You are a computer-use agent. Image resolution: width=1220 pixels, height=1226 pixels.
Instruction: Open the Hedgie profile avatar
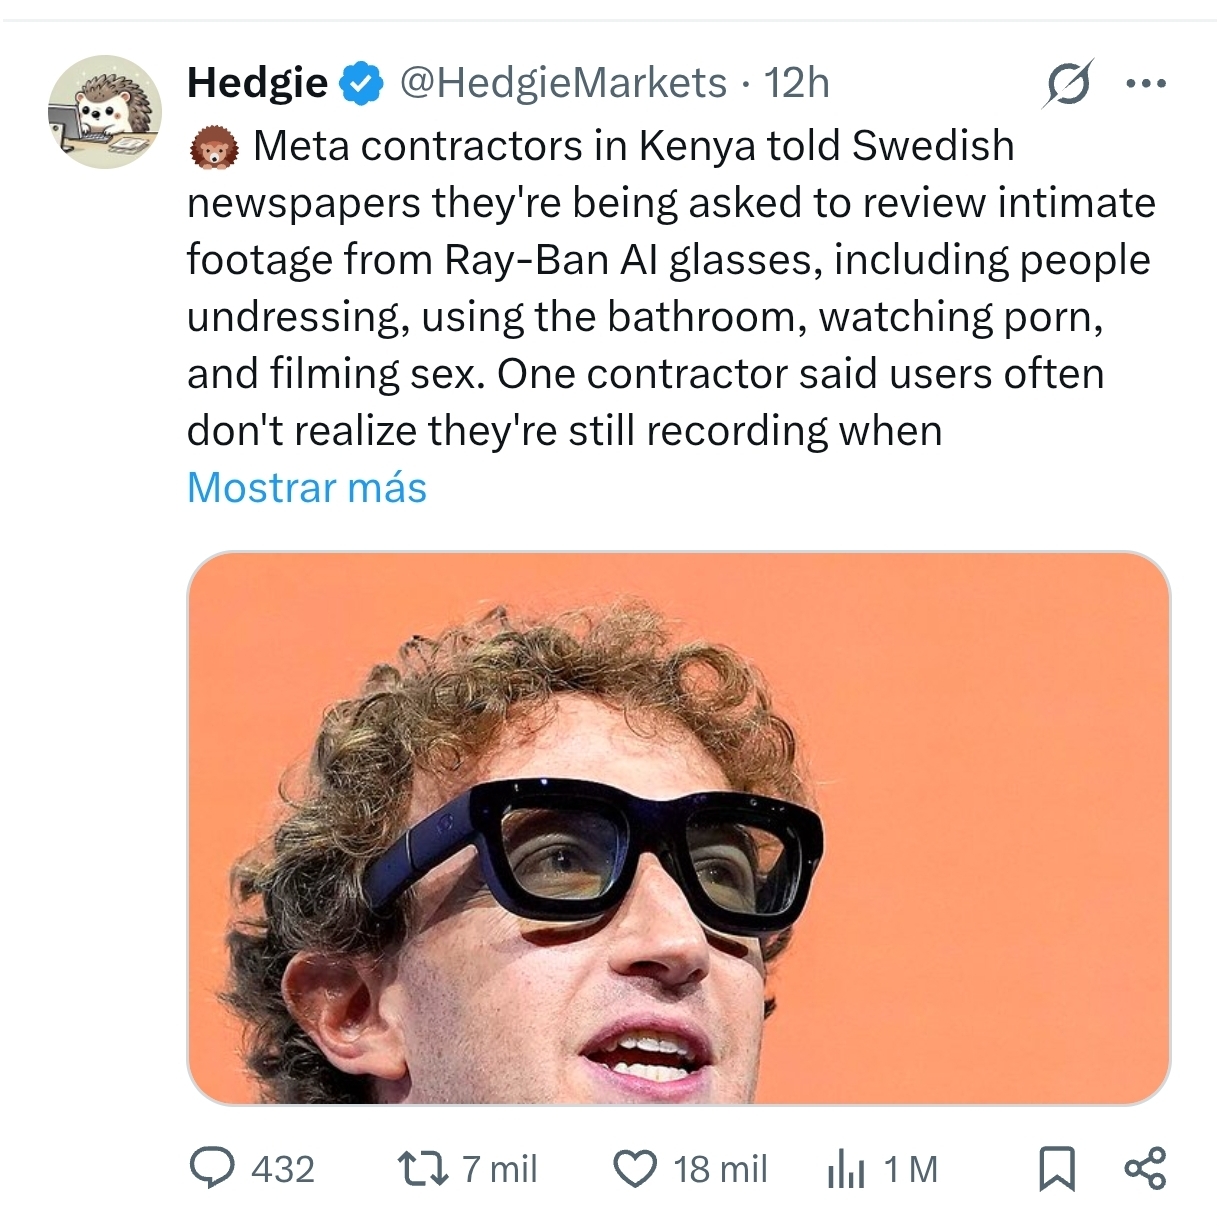click(104, 111)
